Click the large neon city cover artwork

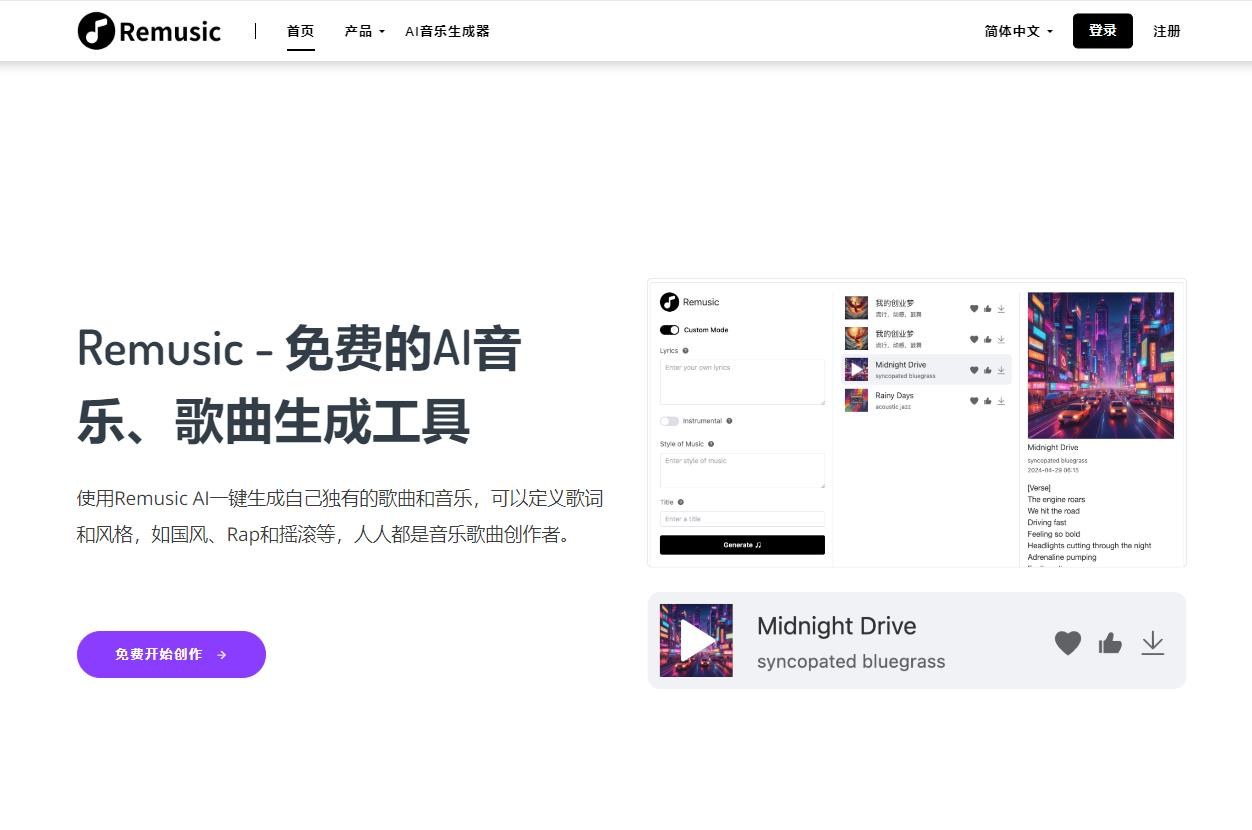(x=1101, y=365)
